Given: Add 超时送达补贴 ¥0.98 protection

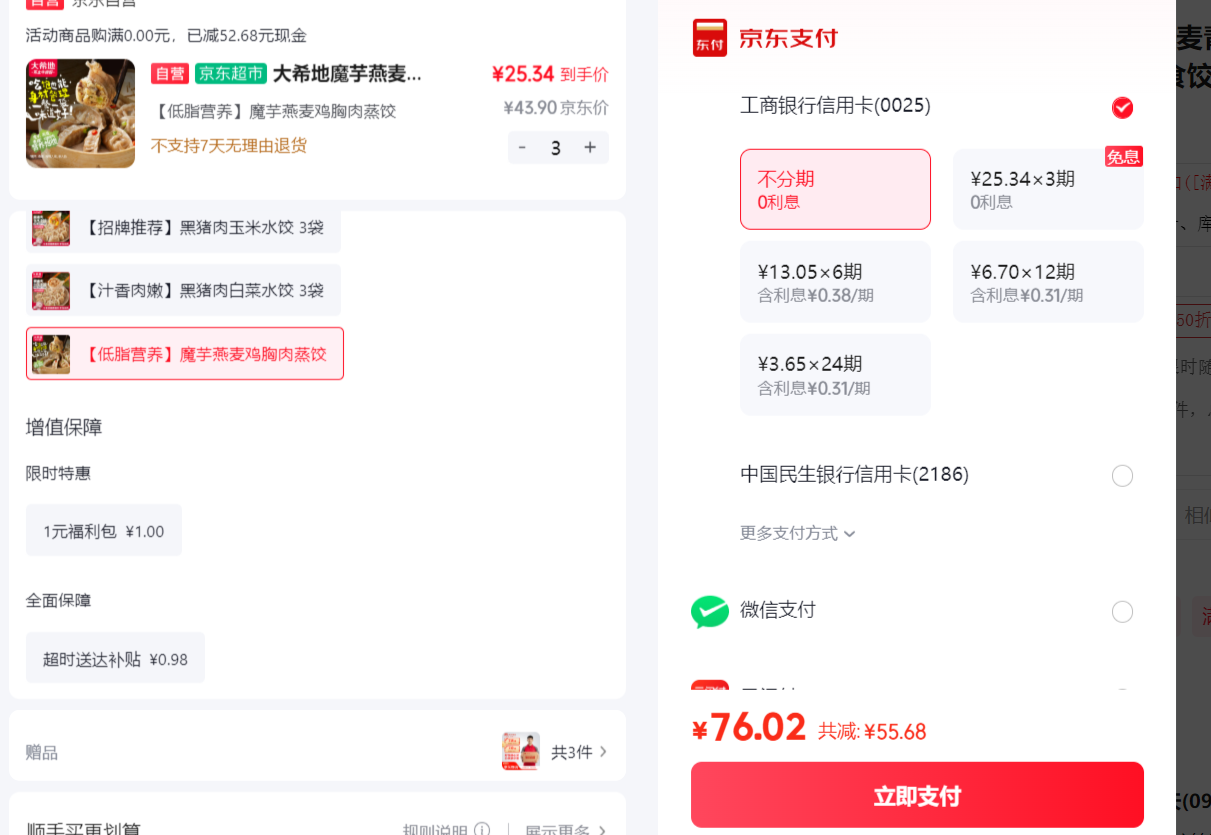Looking at the screenshot, I should pos(115,659).
